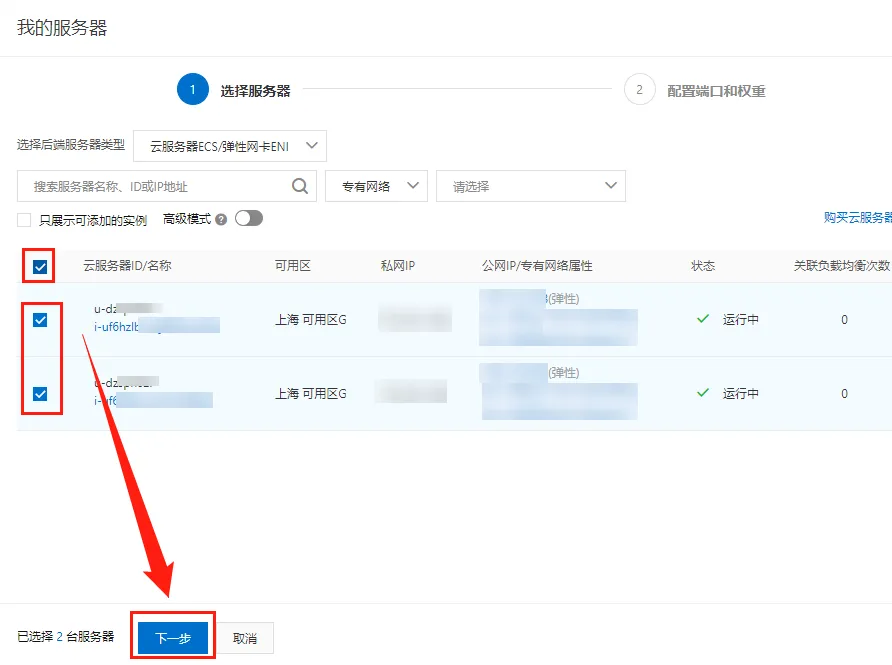
Task: Click the 状态 column header
Action: tap(703, 266)
